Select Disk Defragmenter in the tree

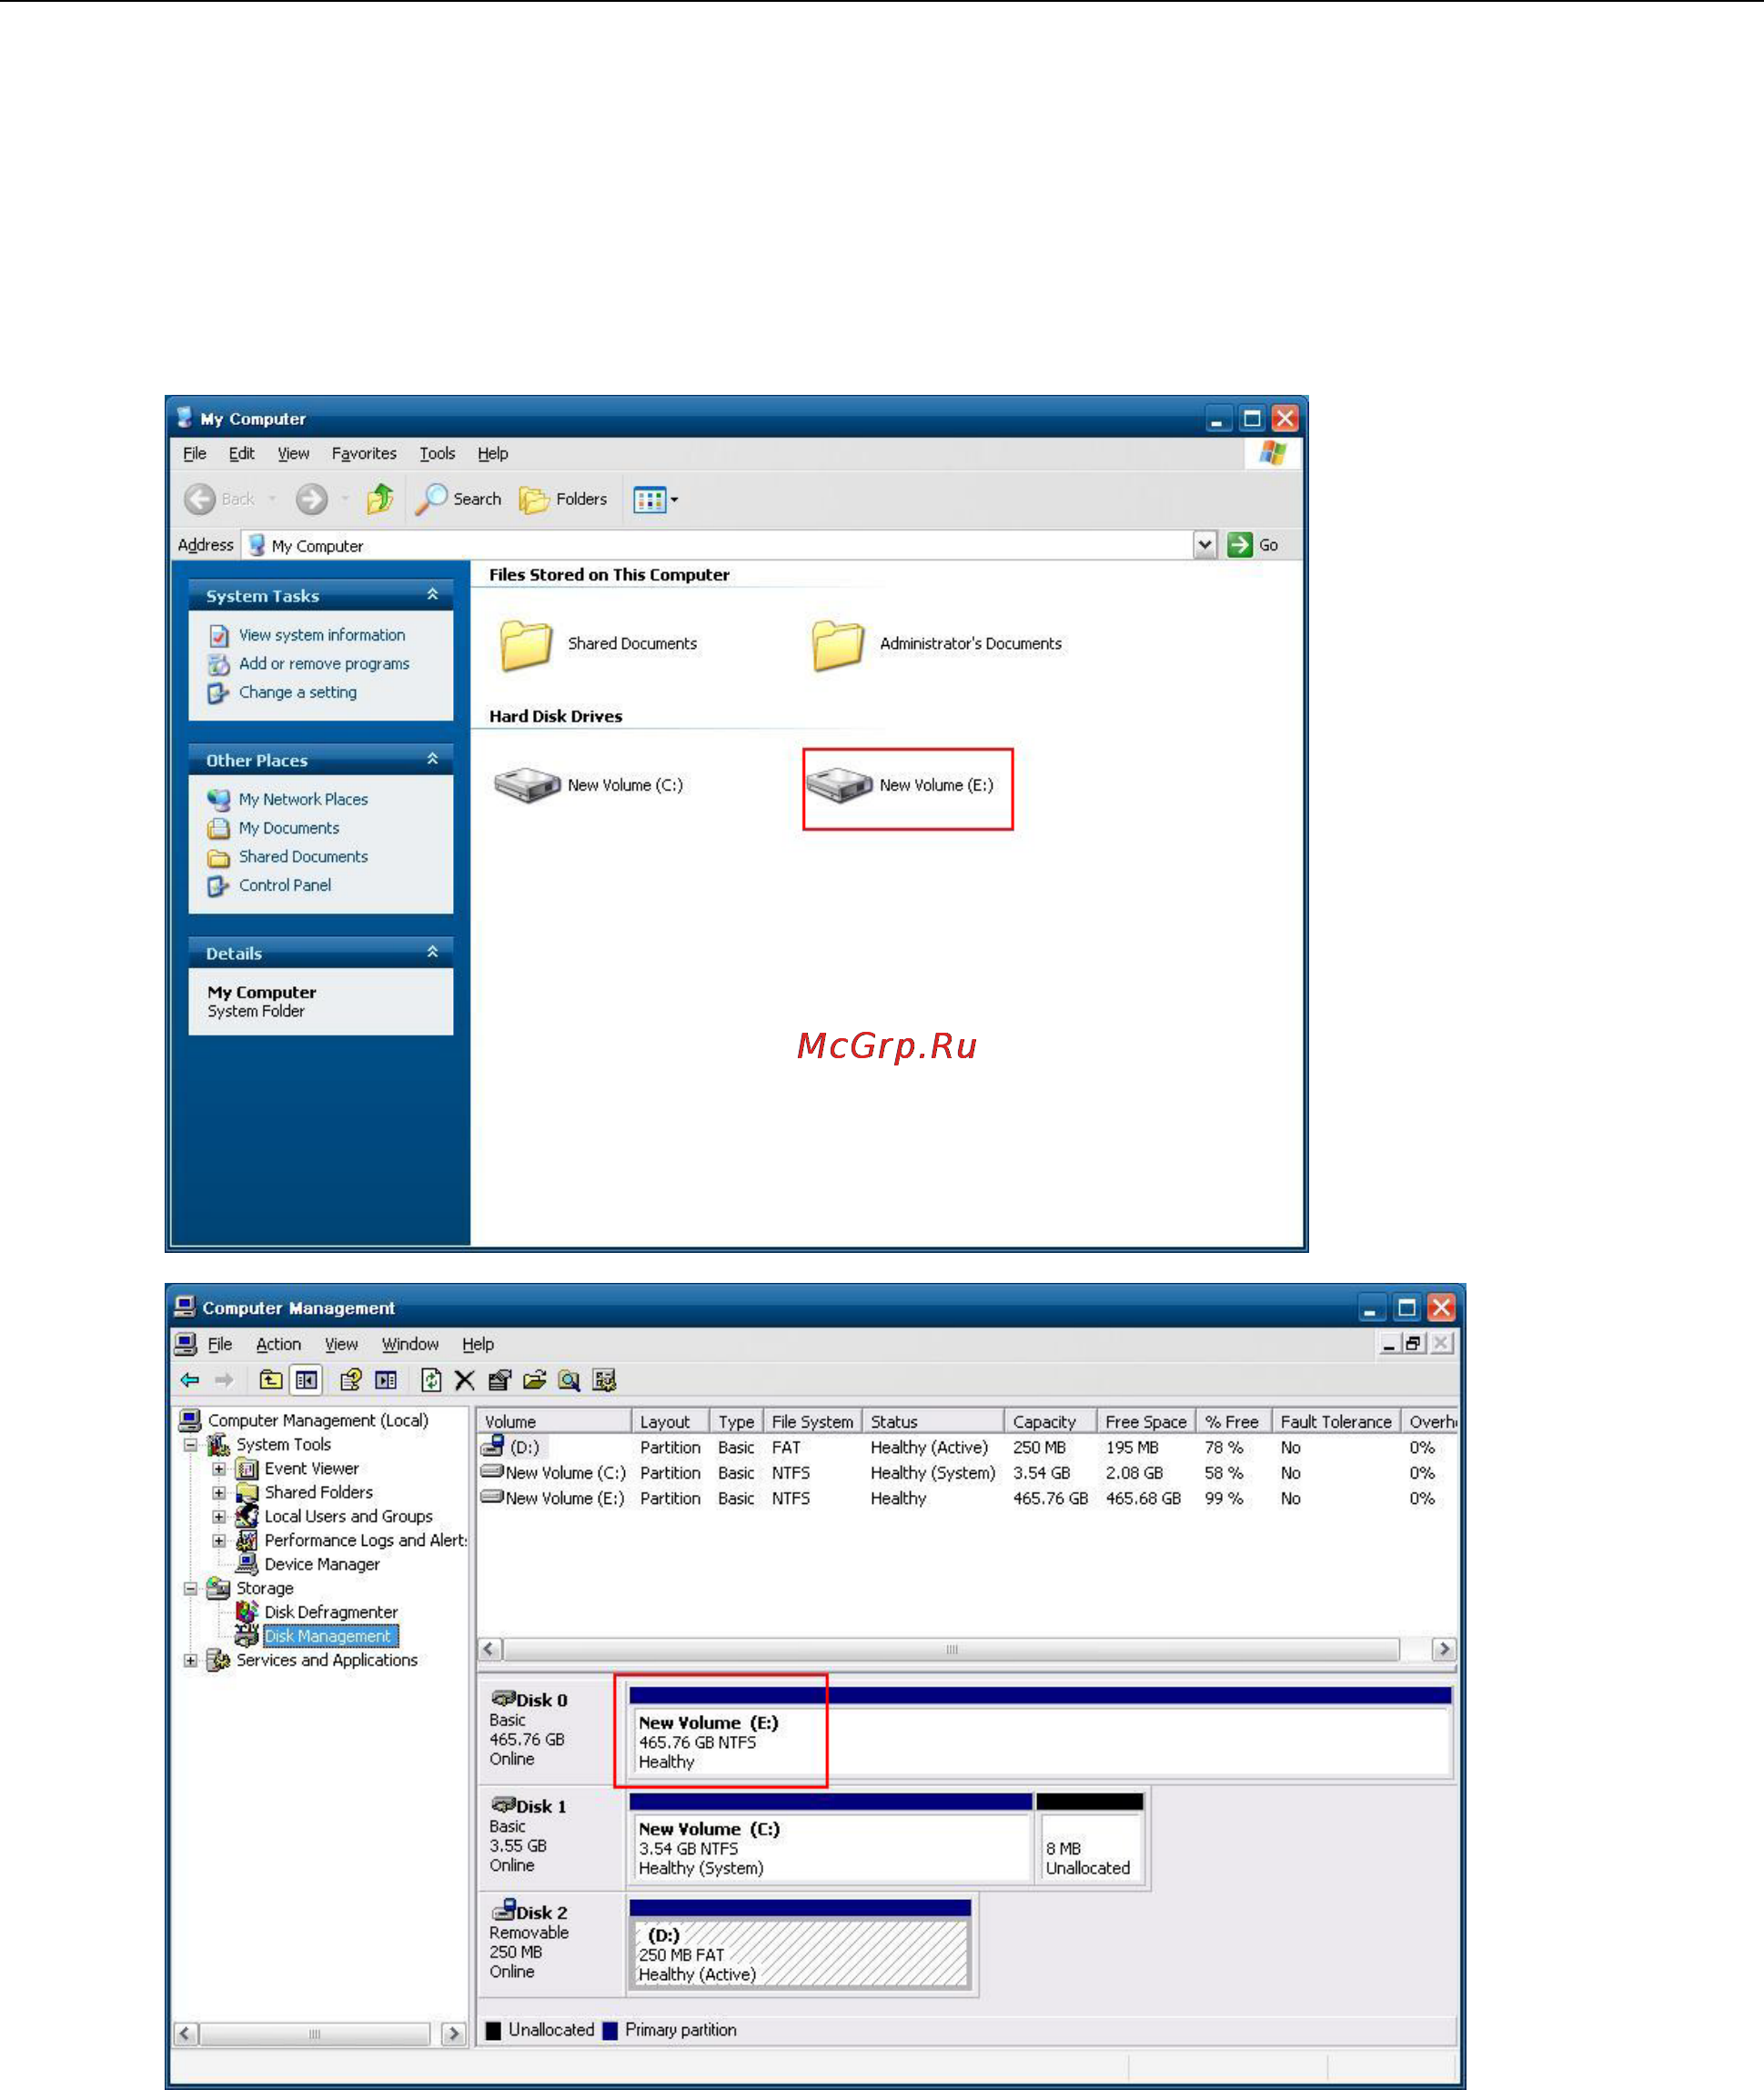pyautogui.click(x=331, y=1612)
